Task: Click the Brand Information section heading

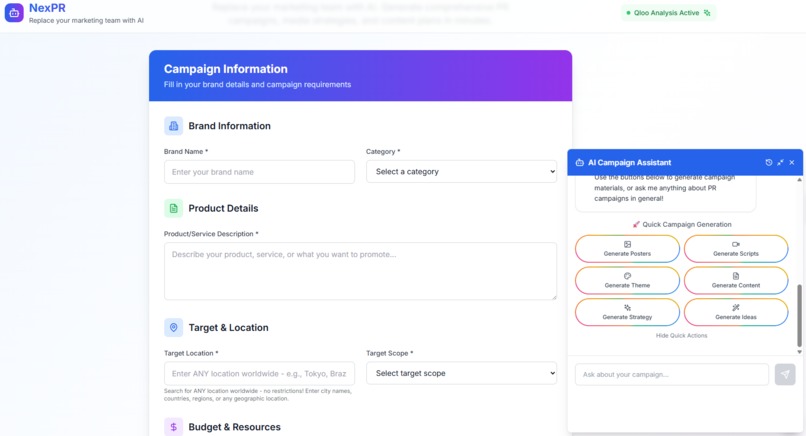Action: click(x=229, y=126)
